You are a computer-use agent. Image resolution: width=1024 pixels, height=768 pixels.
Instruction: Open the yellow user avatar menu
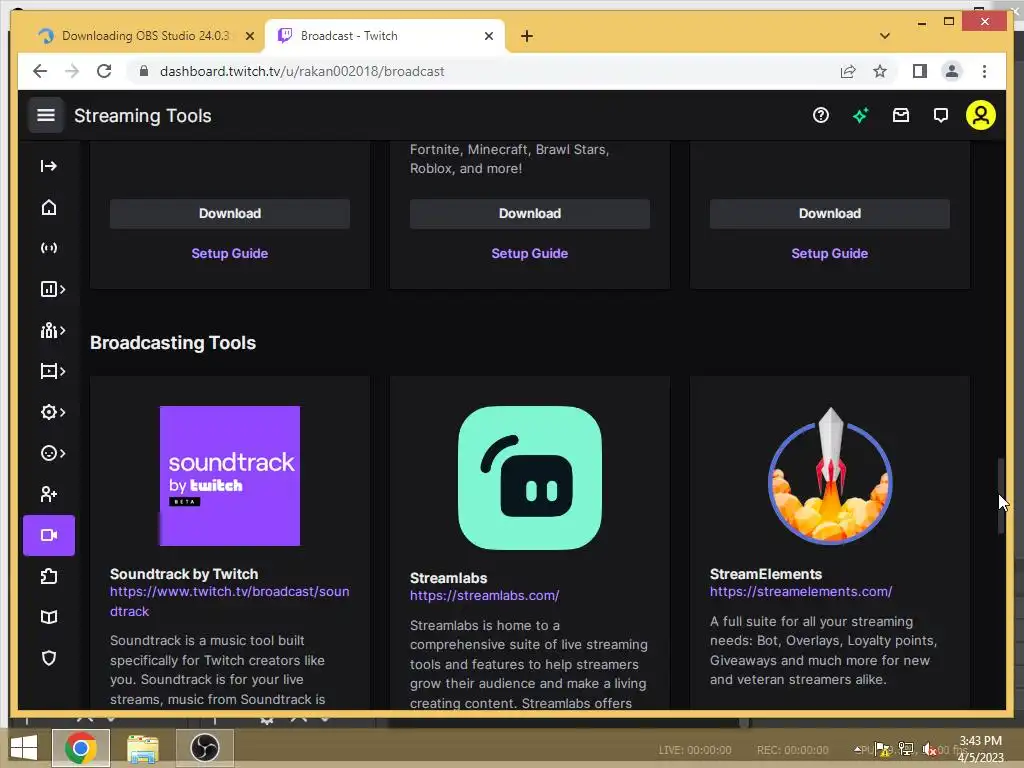[980, 116]
